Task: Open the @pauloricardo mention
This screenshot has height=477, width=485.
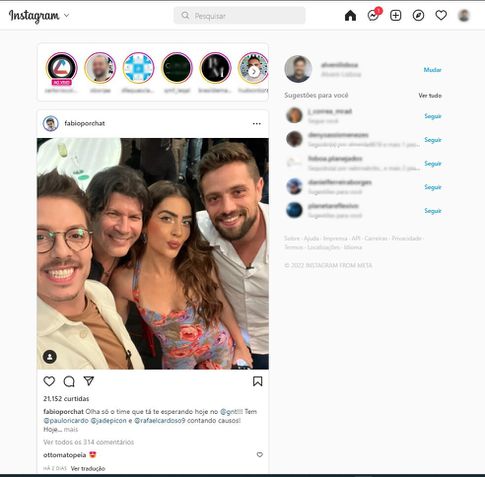Action: (x=66, y=421)
